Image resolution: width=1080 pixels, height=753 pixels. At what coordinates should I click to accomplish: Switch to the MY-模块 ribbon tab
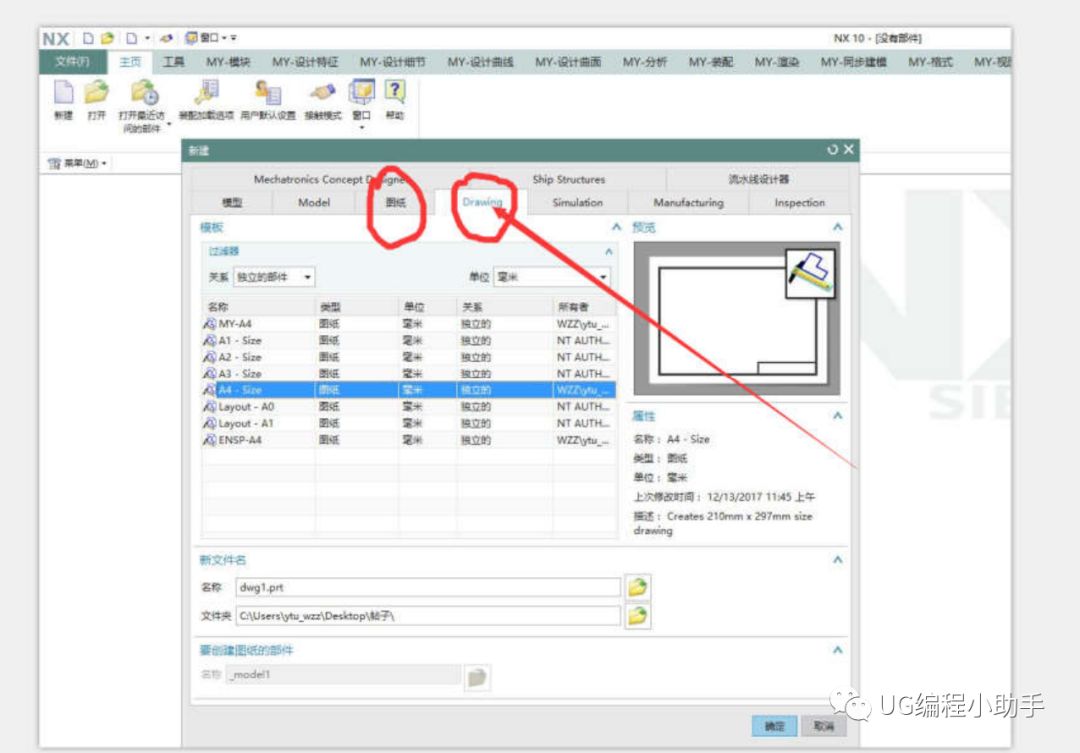[x=228, y=62]
